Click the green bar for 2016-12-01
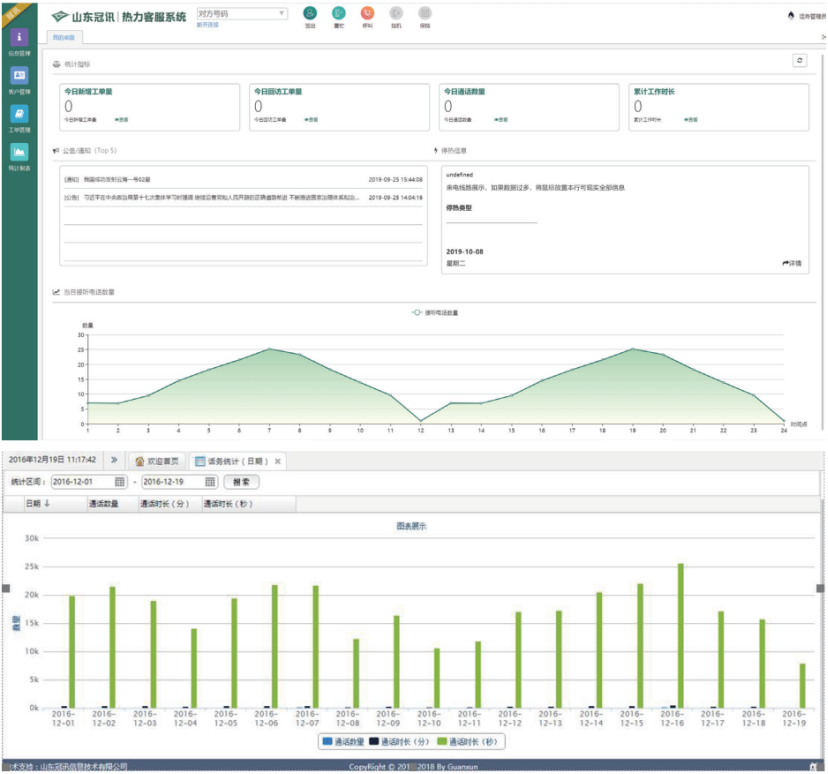The image size is (828, 774). coord(72,652)
